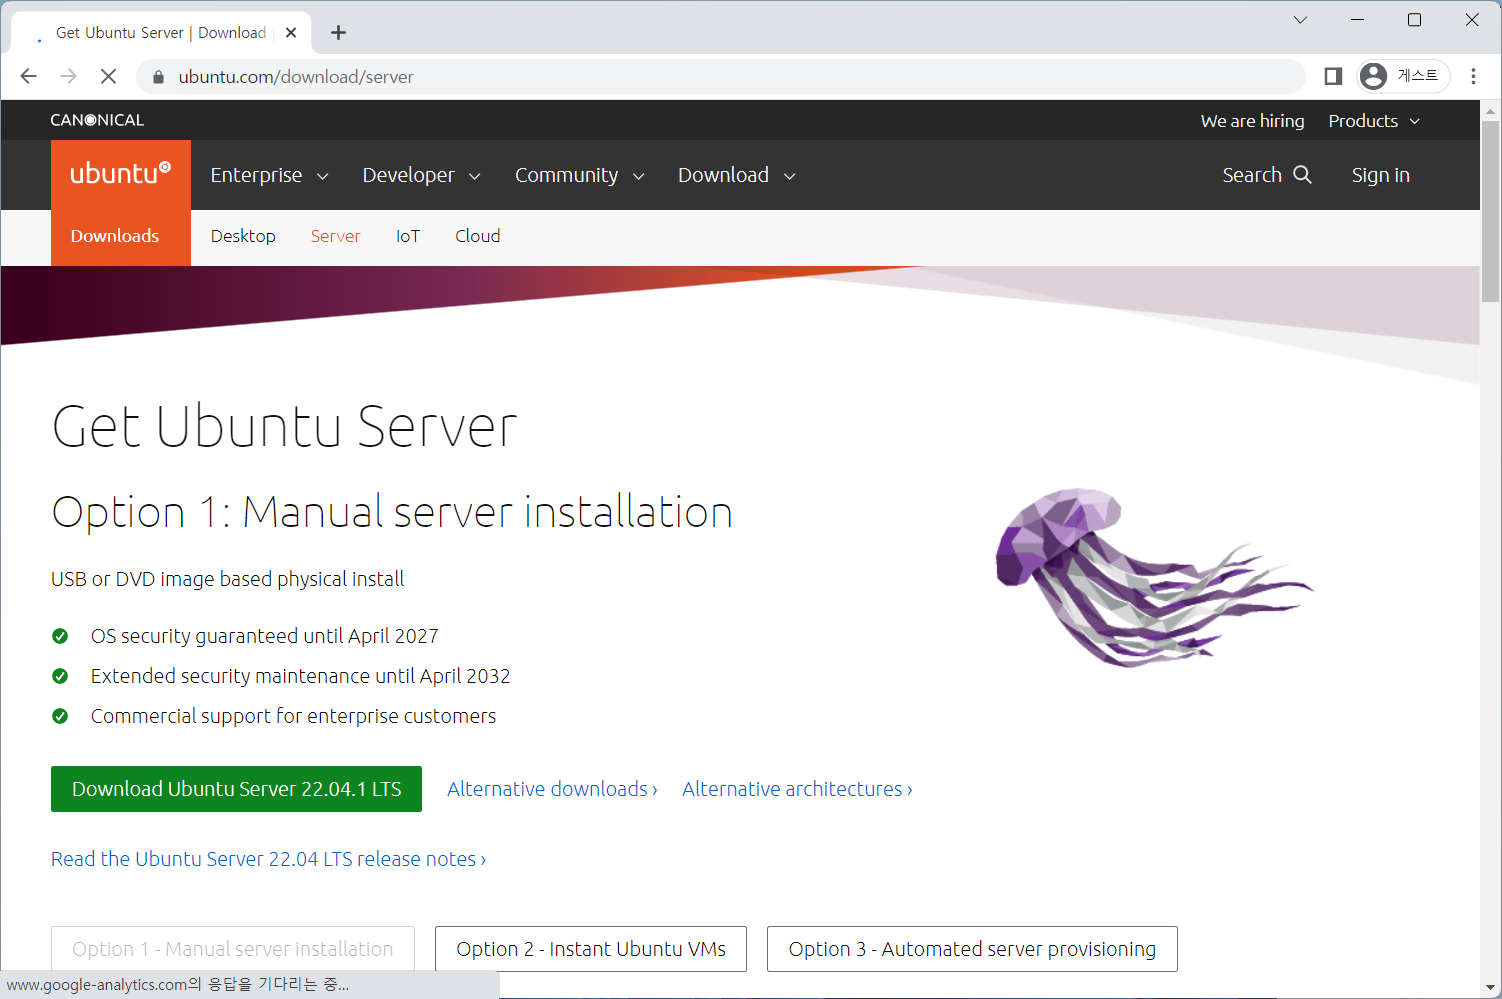Image resolution: width=1502 pixels, height=999 pixels.
Task: Click the browser address bar
Action: click(x=700, y=76)
